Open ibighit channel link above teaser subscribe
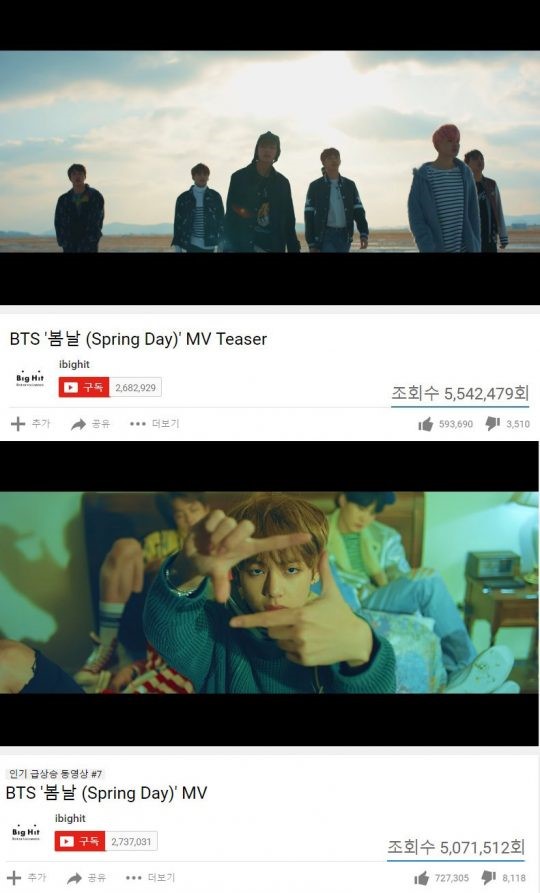 point(74,364)
